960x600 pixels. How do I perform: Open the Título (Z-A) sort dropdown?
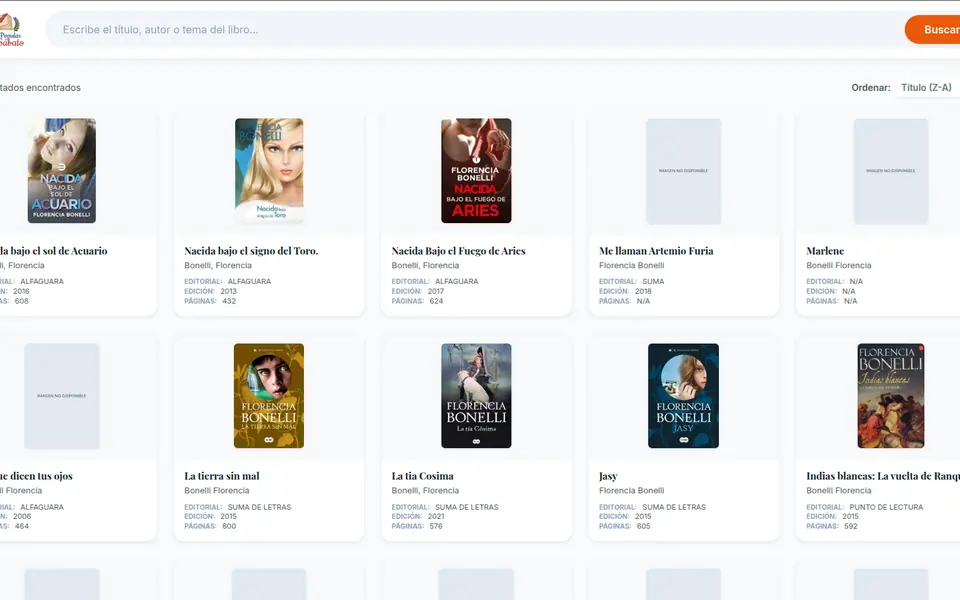click(928, 88)
